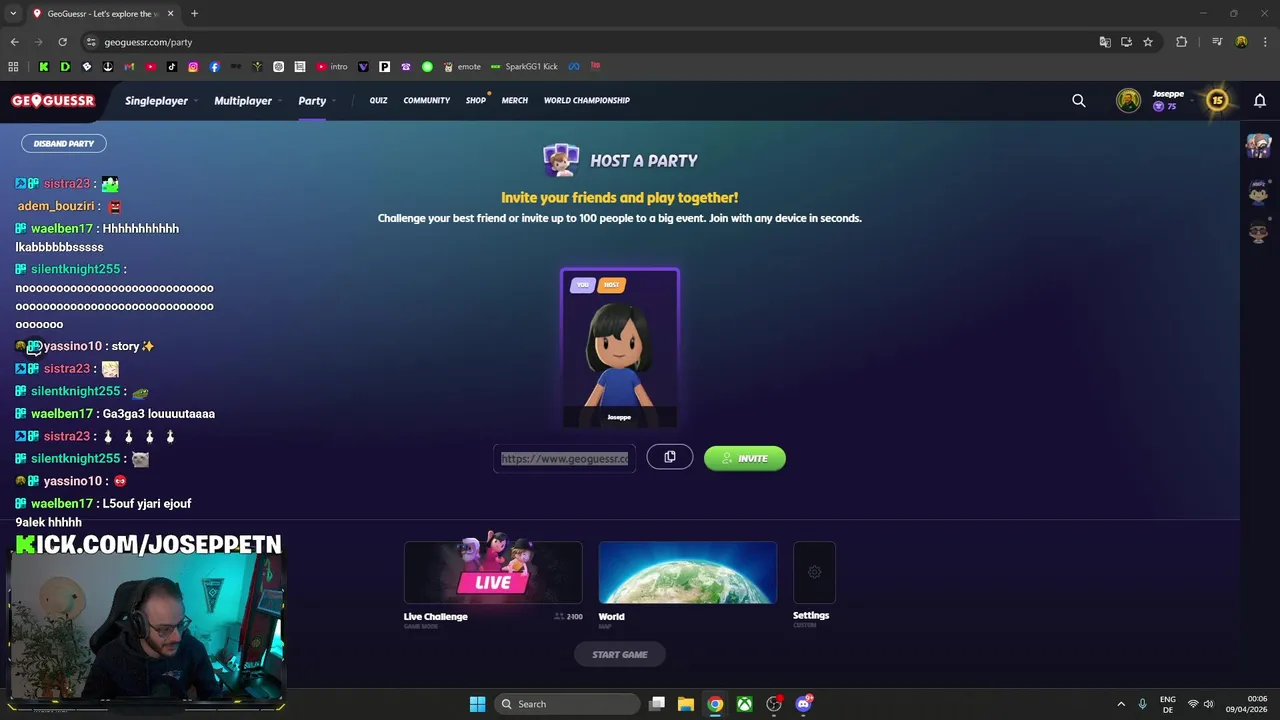Expand the Party menu
Image resolution: width=1280 pixels, height=720 pixels.
coord(316,101)
